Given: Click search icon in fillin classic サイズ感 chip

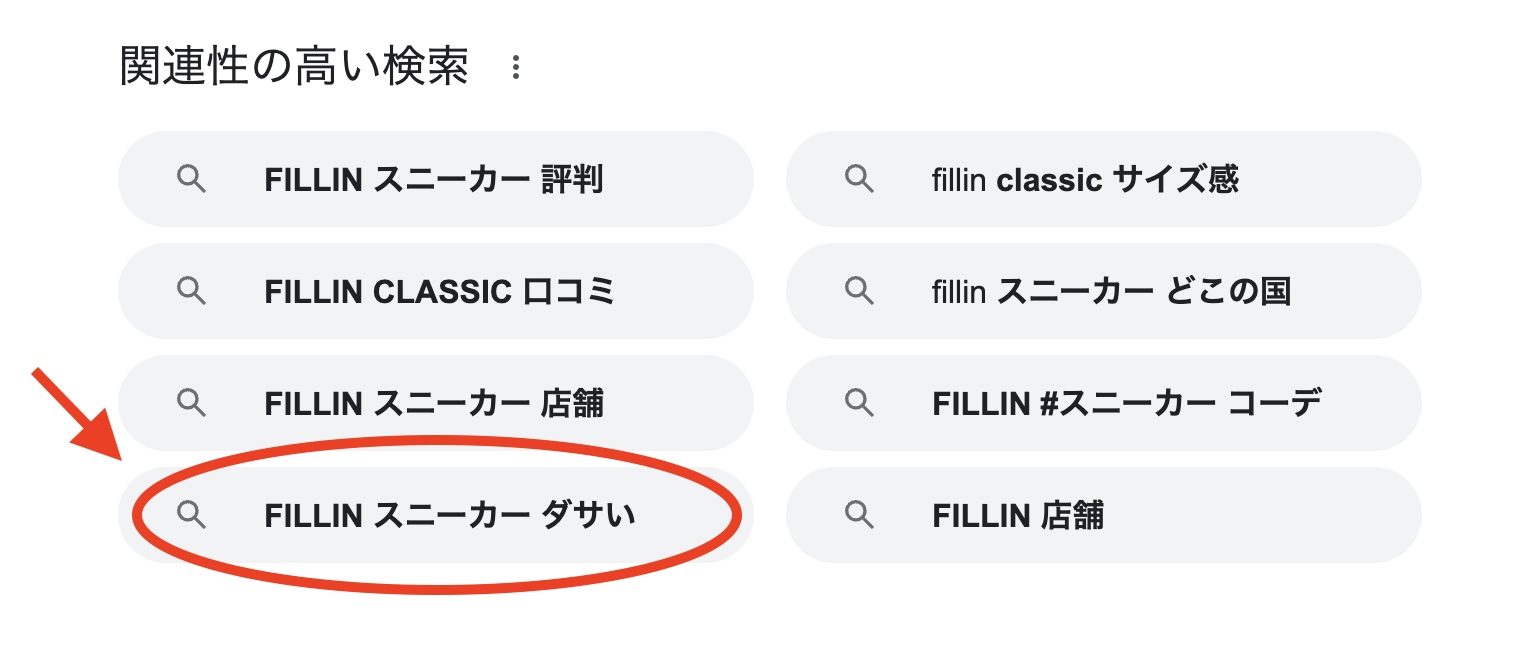Looking at the screenshot, I should (x=859, y=180).
